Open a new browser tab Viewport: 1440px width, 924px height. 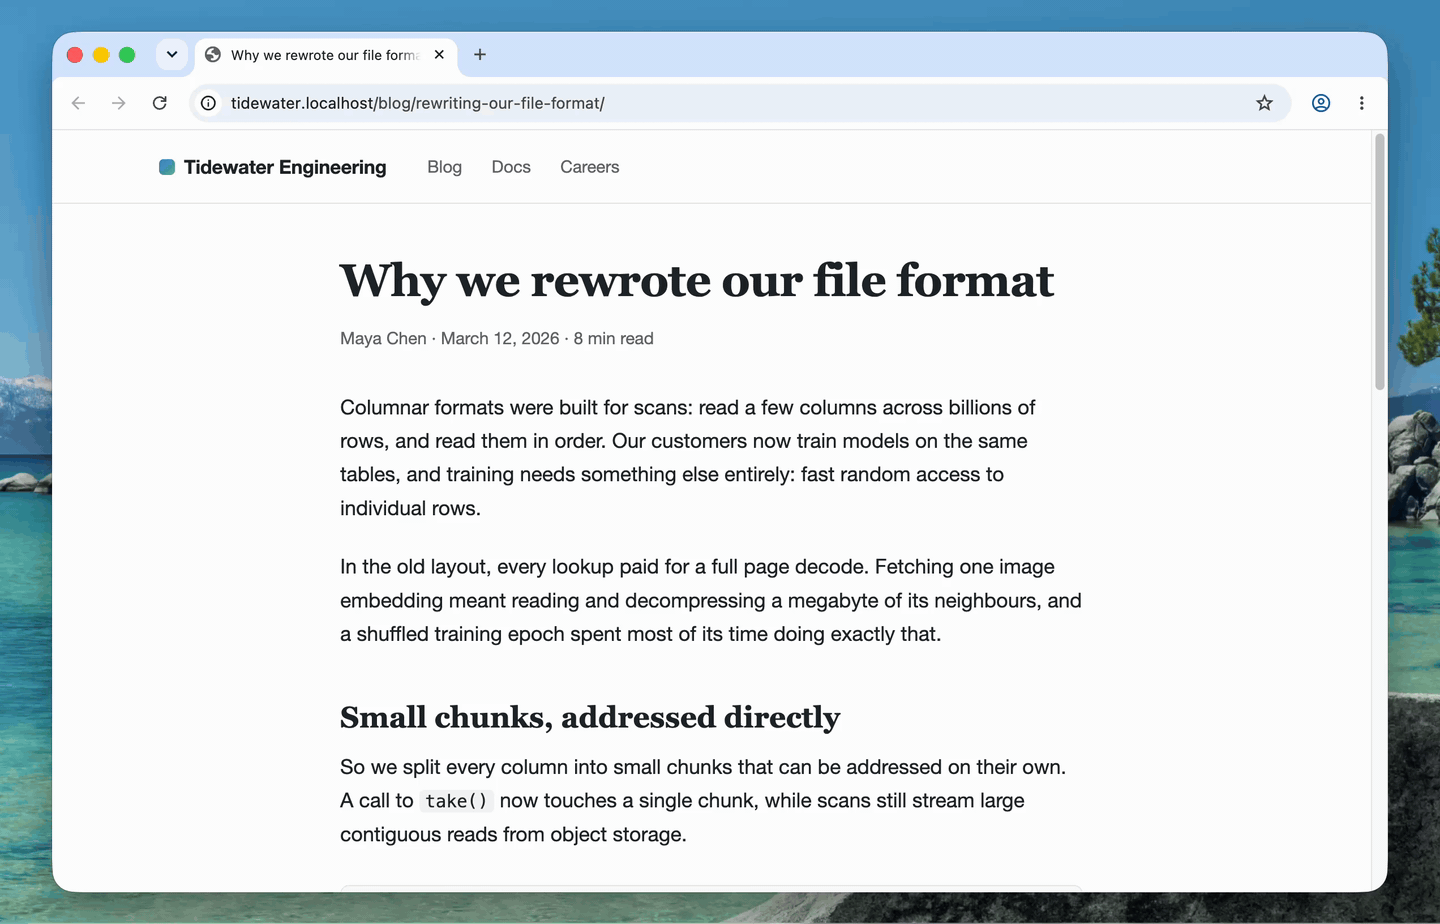(x=480, y=55)
